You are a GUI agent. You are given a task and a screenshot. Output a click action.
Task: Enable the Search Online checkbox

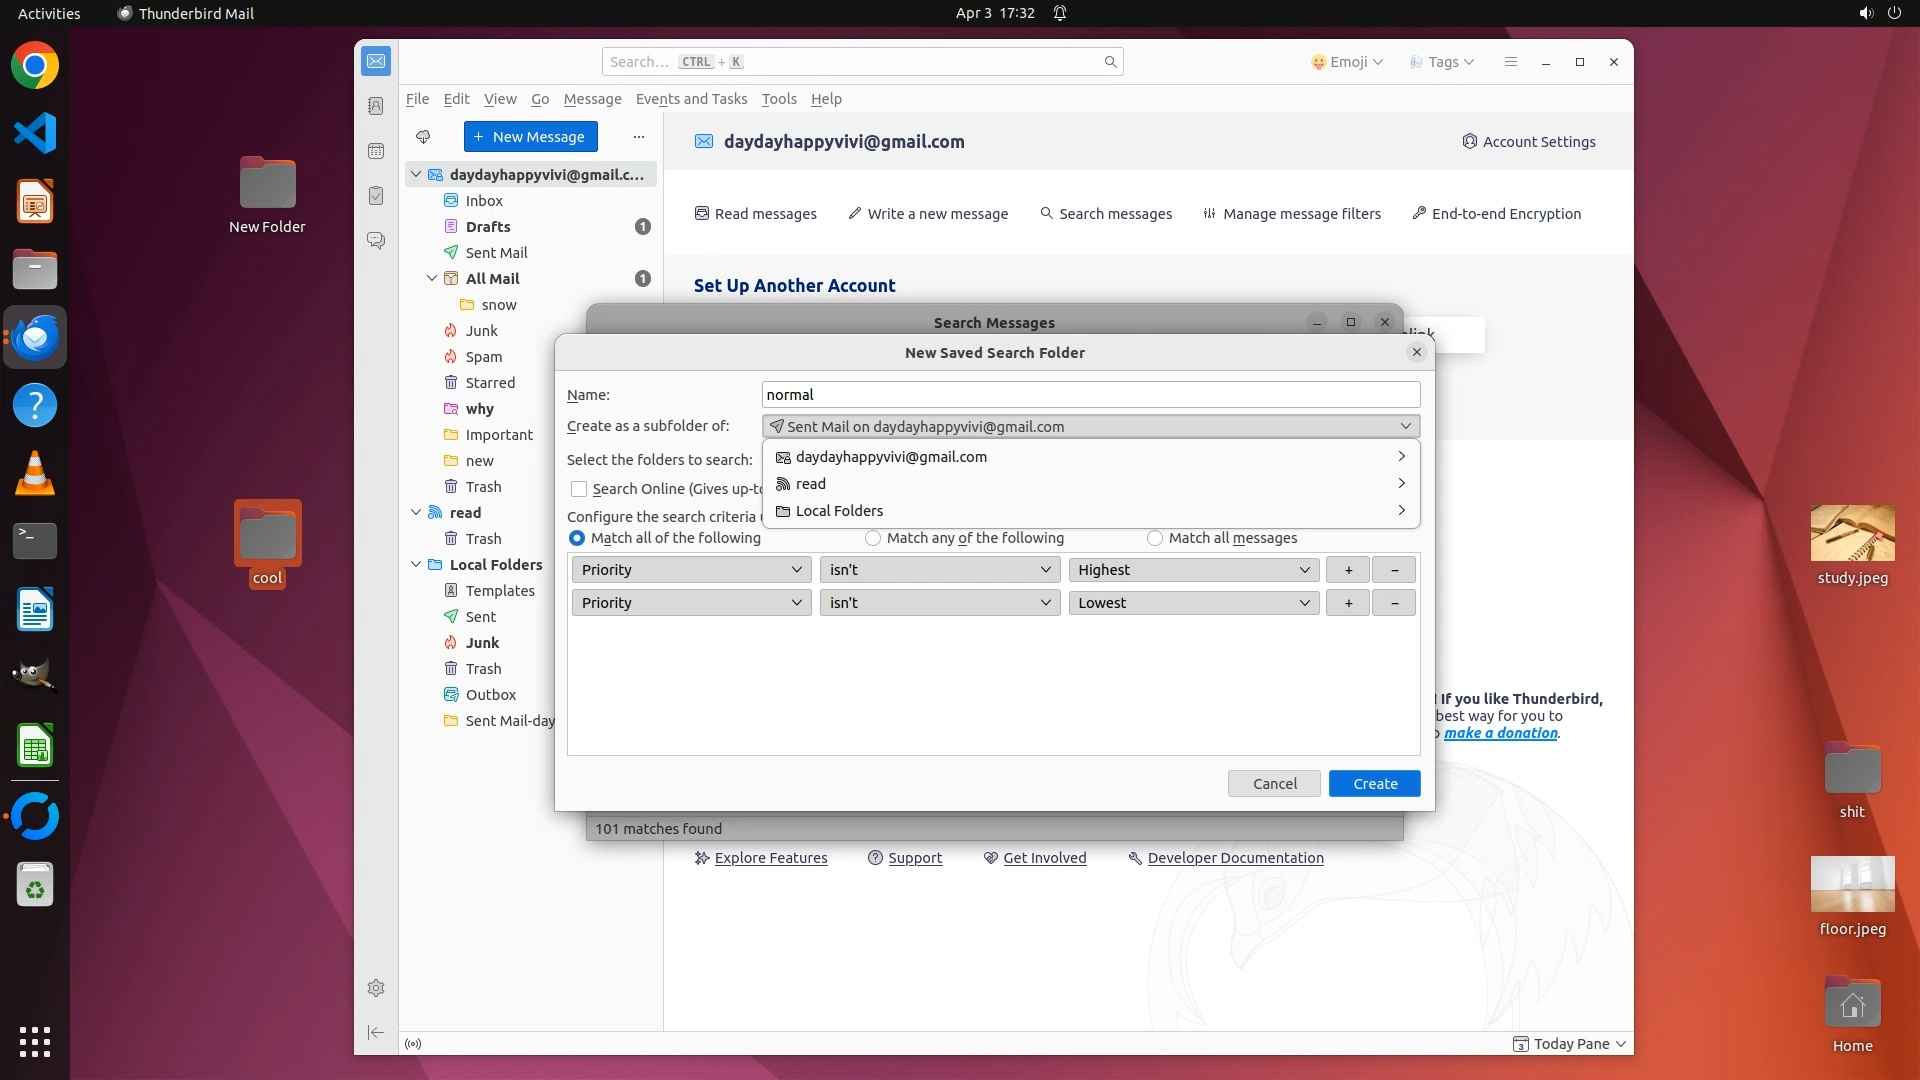click(579, 489)
